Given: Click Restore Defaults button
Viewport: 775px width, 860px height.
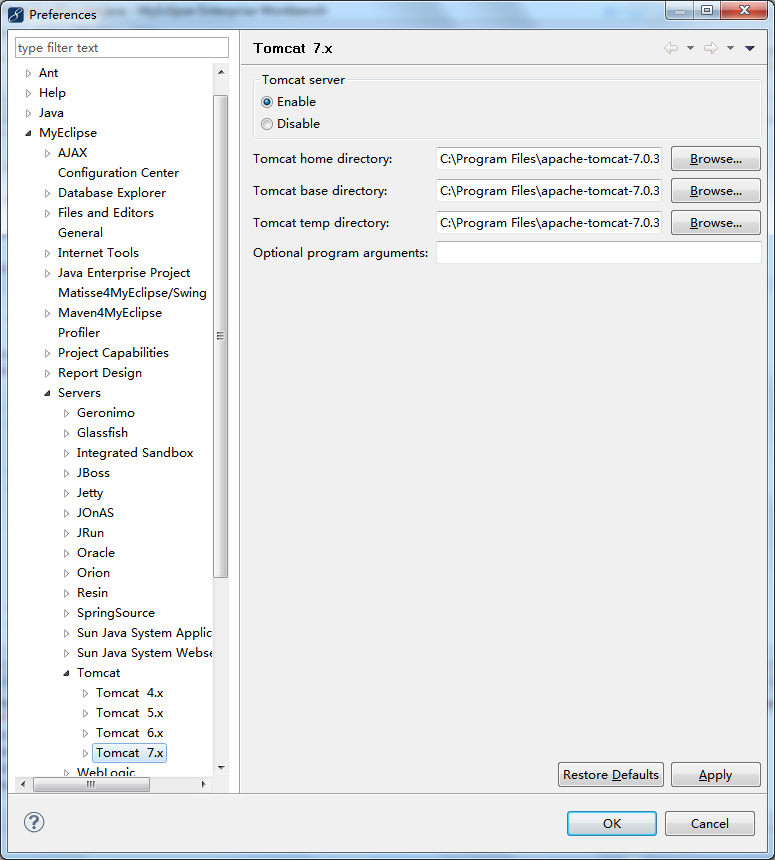Looking at the screenshot, I should [610, 774].
